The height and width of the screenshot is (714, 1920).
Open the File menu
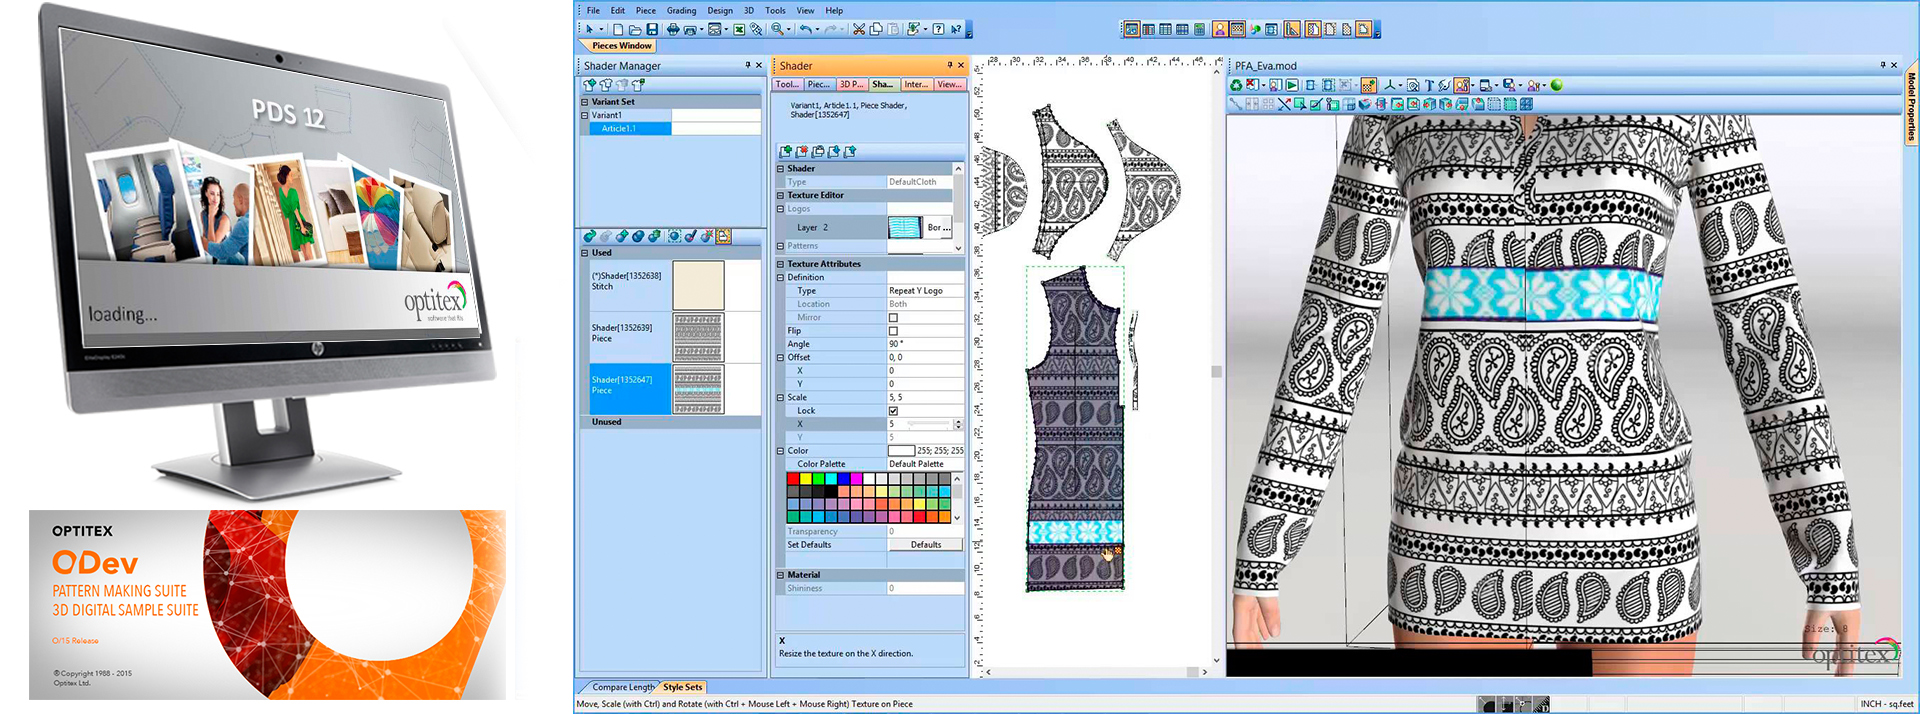593,11
